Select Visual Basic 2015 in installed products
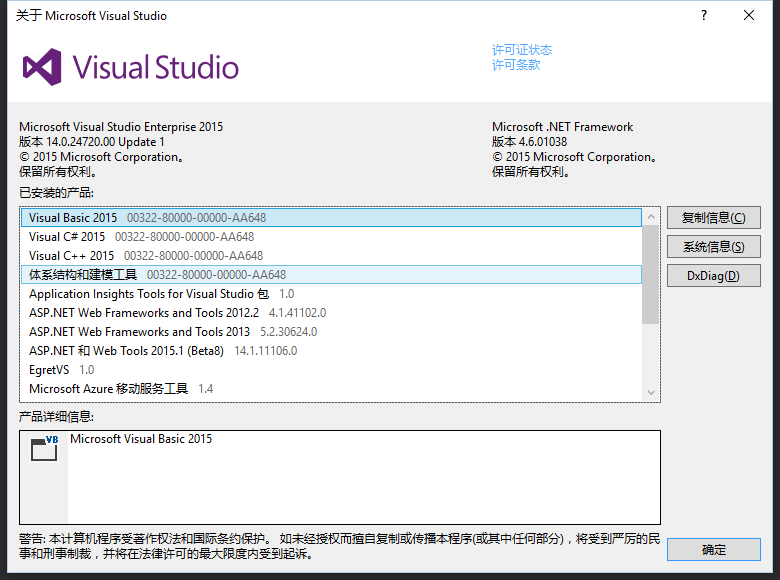 point(331,218)
